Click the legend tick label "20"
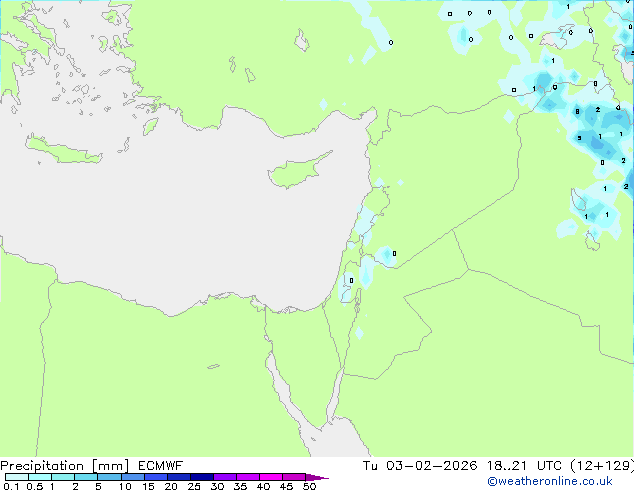The height and width of the screenshot is (490, 634). tap(171, 486)
